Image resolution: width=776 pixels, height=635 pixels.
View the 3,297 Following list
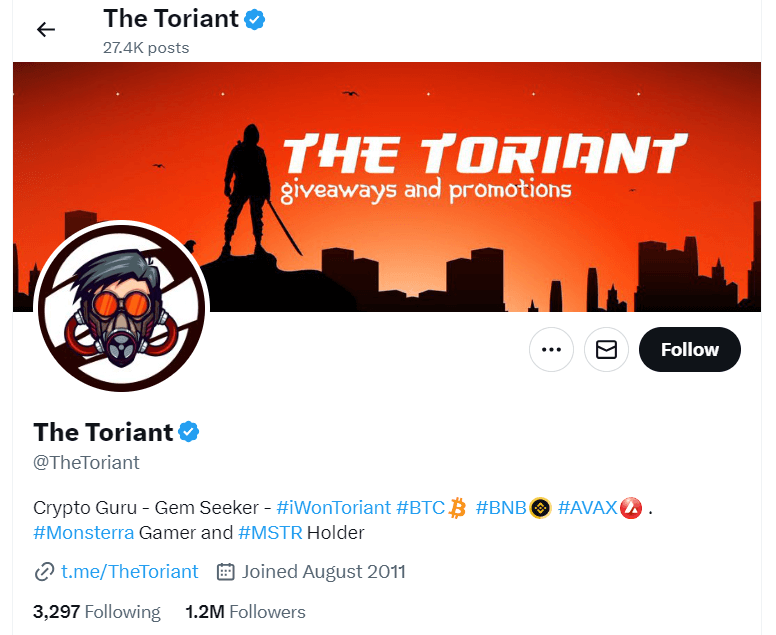96,612
